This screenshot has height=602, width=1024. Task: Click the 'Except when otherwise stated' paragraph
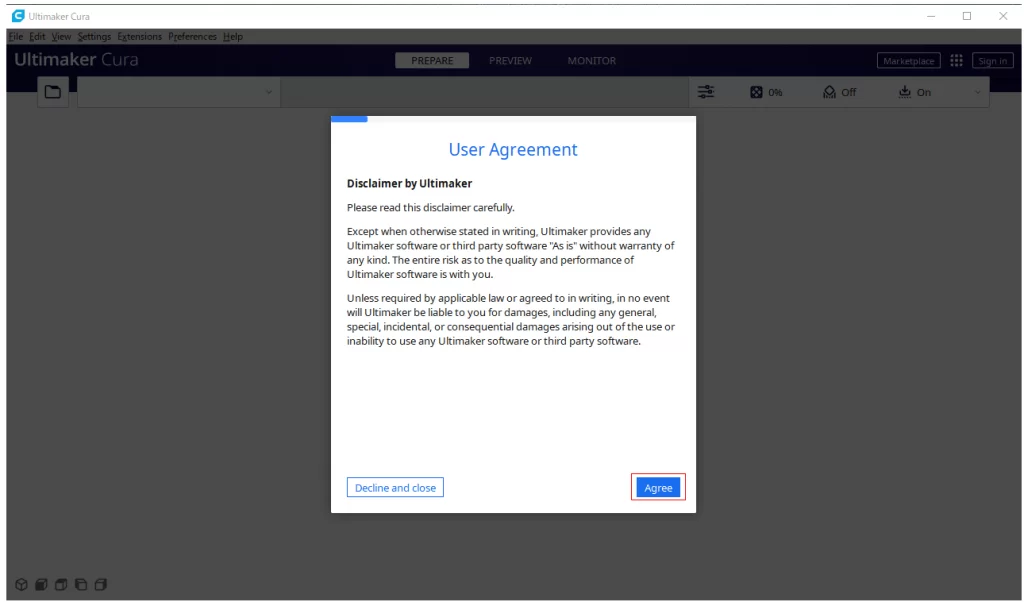(x=511, y=253)
